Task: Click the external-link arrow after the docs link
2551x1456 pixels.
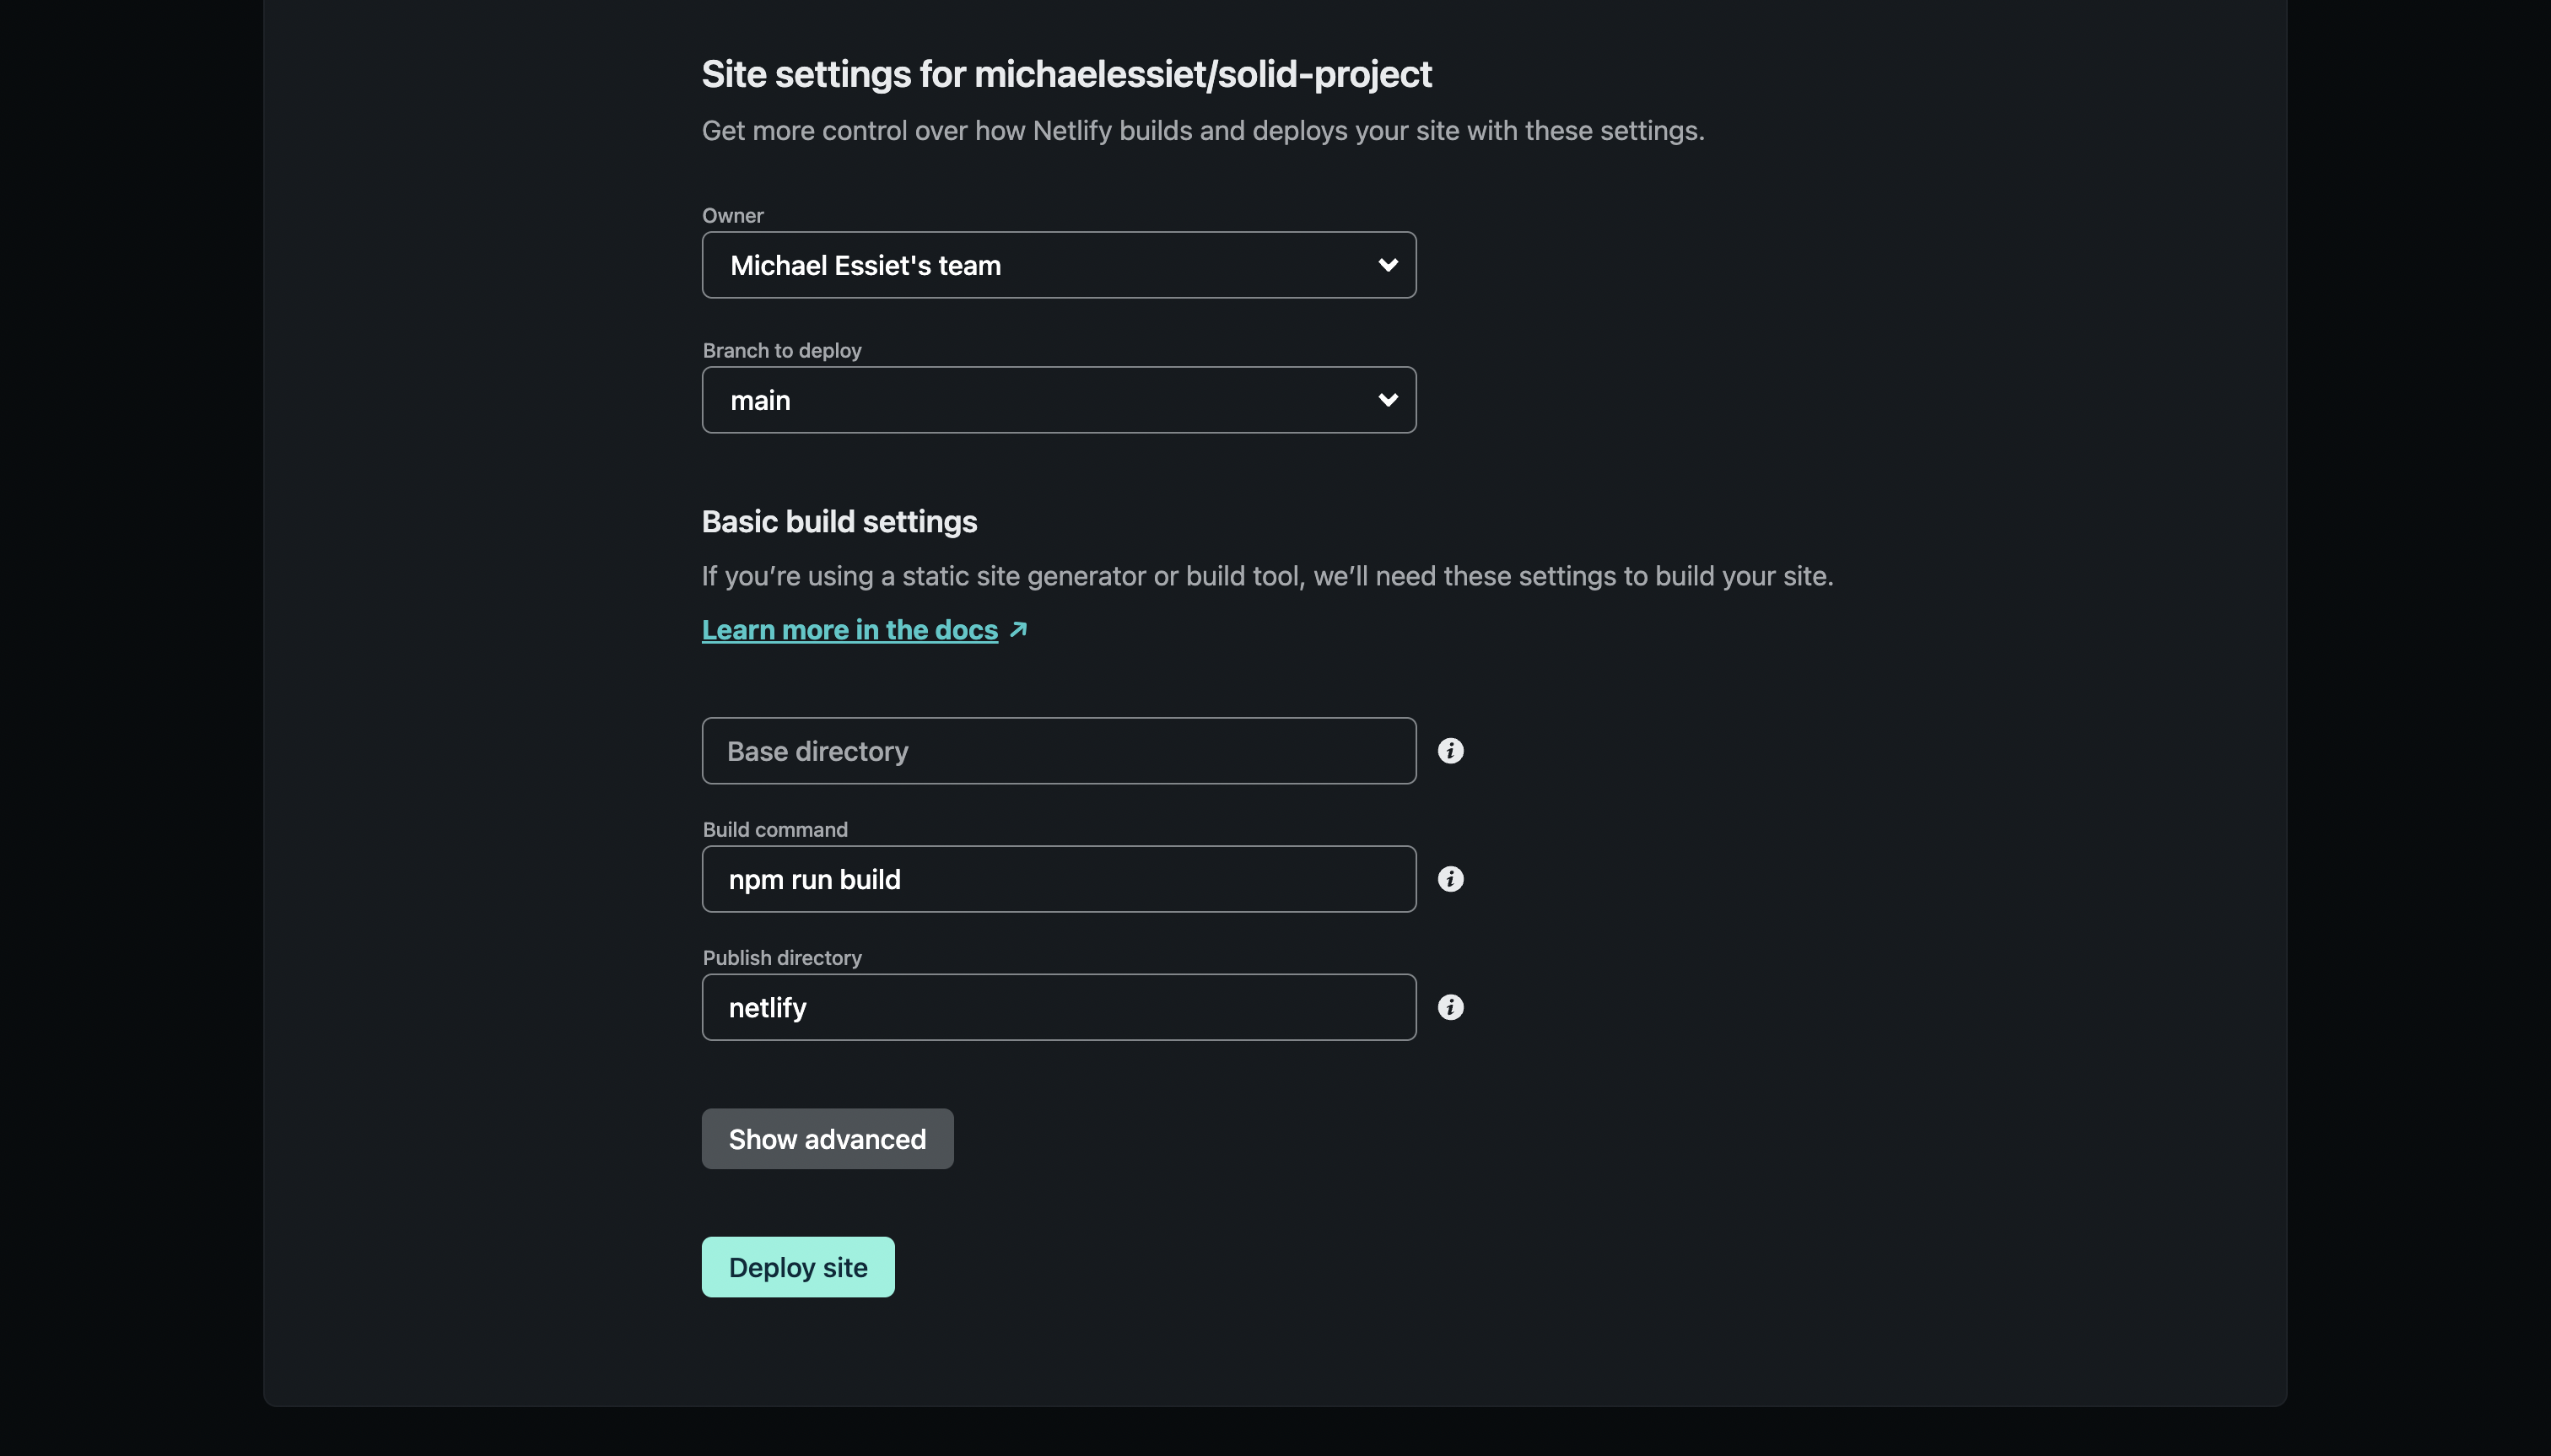Action: [1018, 630]
